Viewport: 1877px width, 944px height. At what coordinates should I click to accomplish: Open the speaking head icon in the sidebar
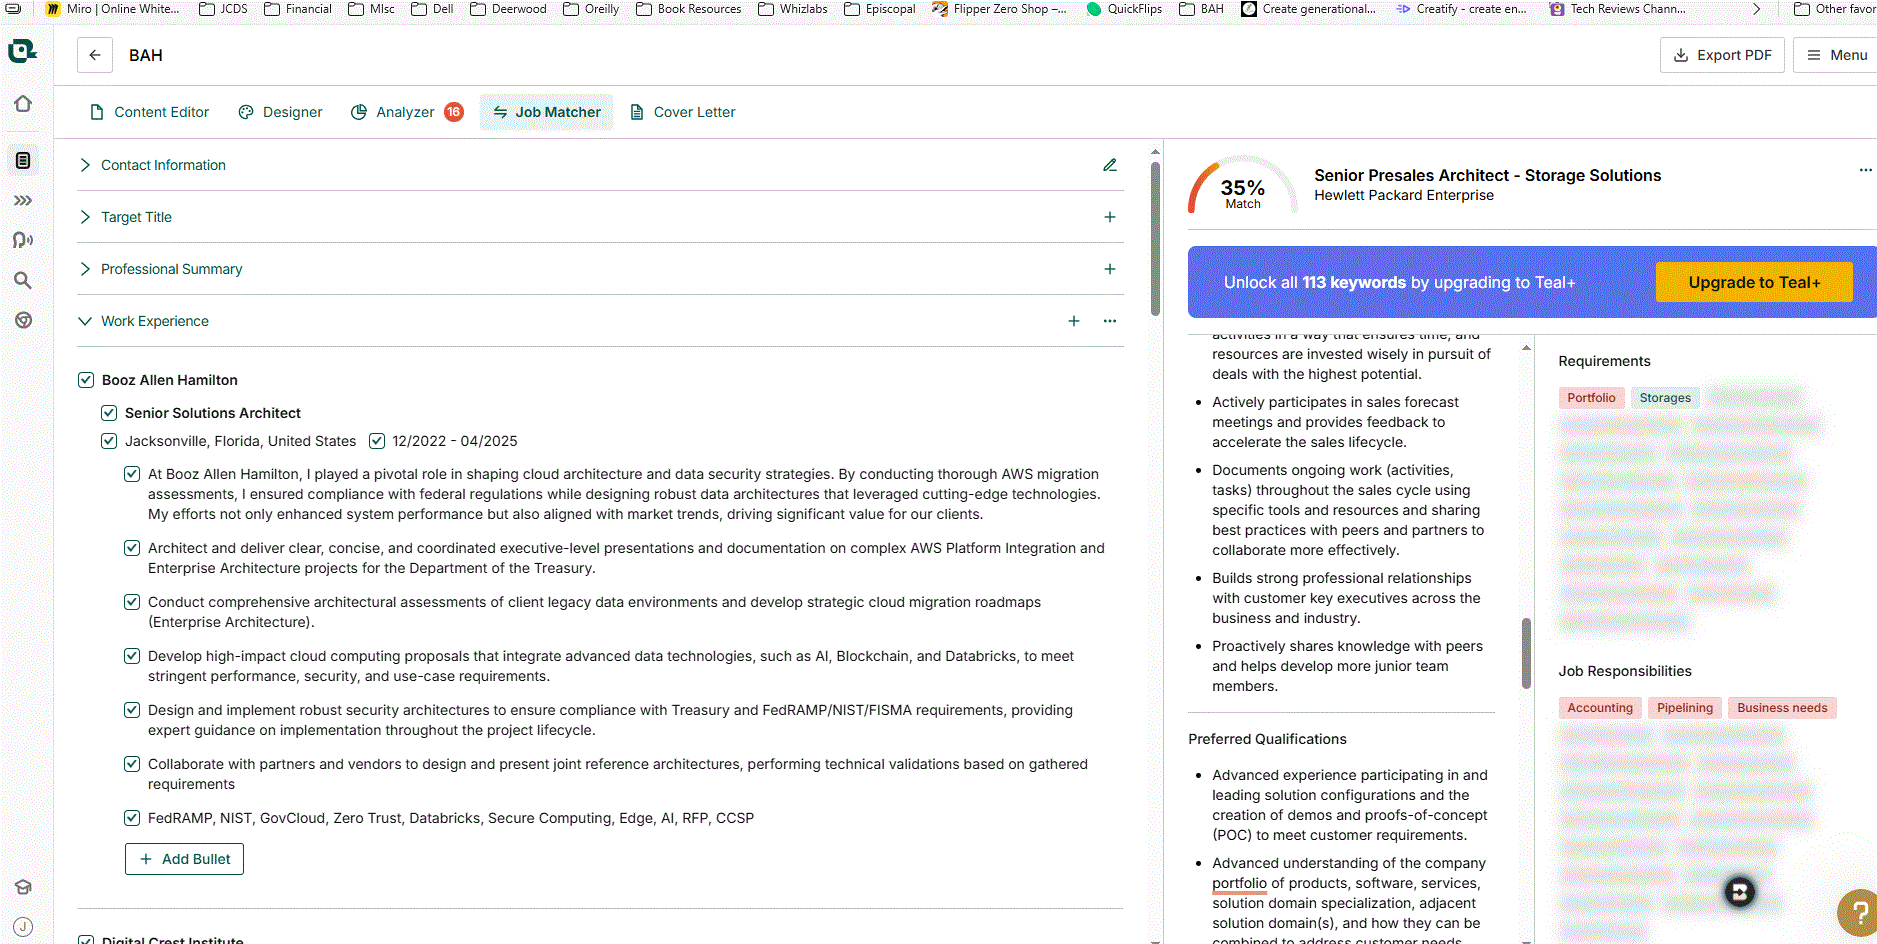[x=23, y=240]
